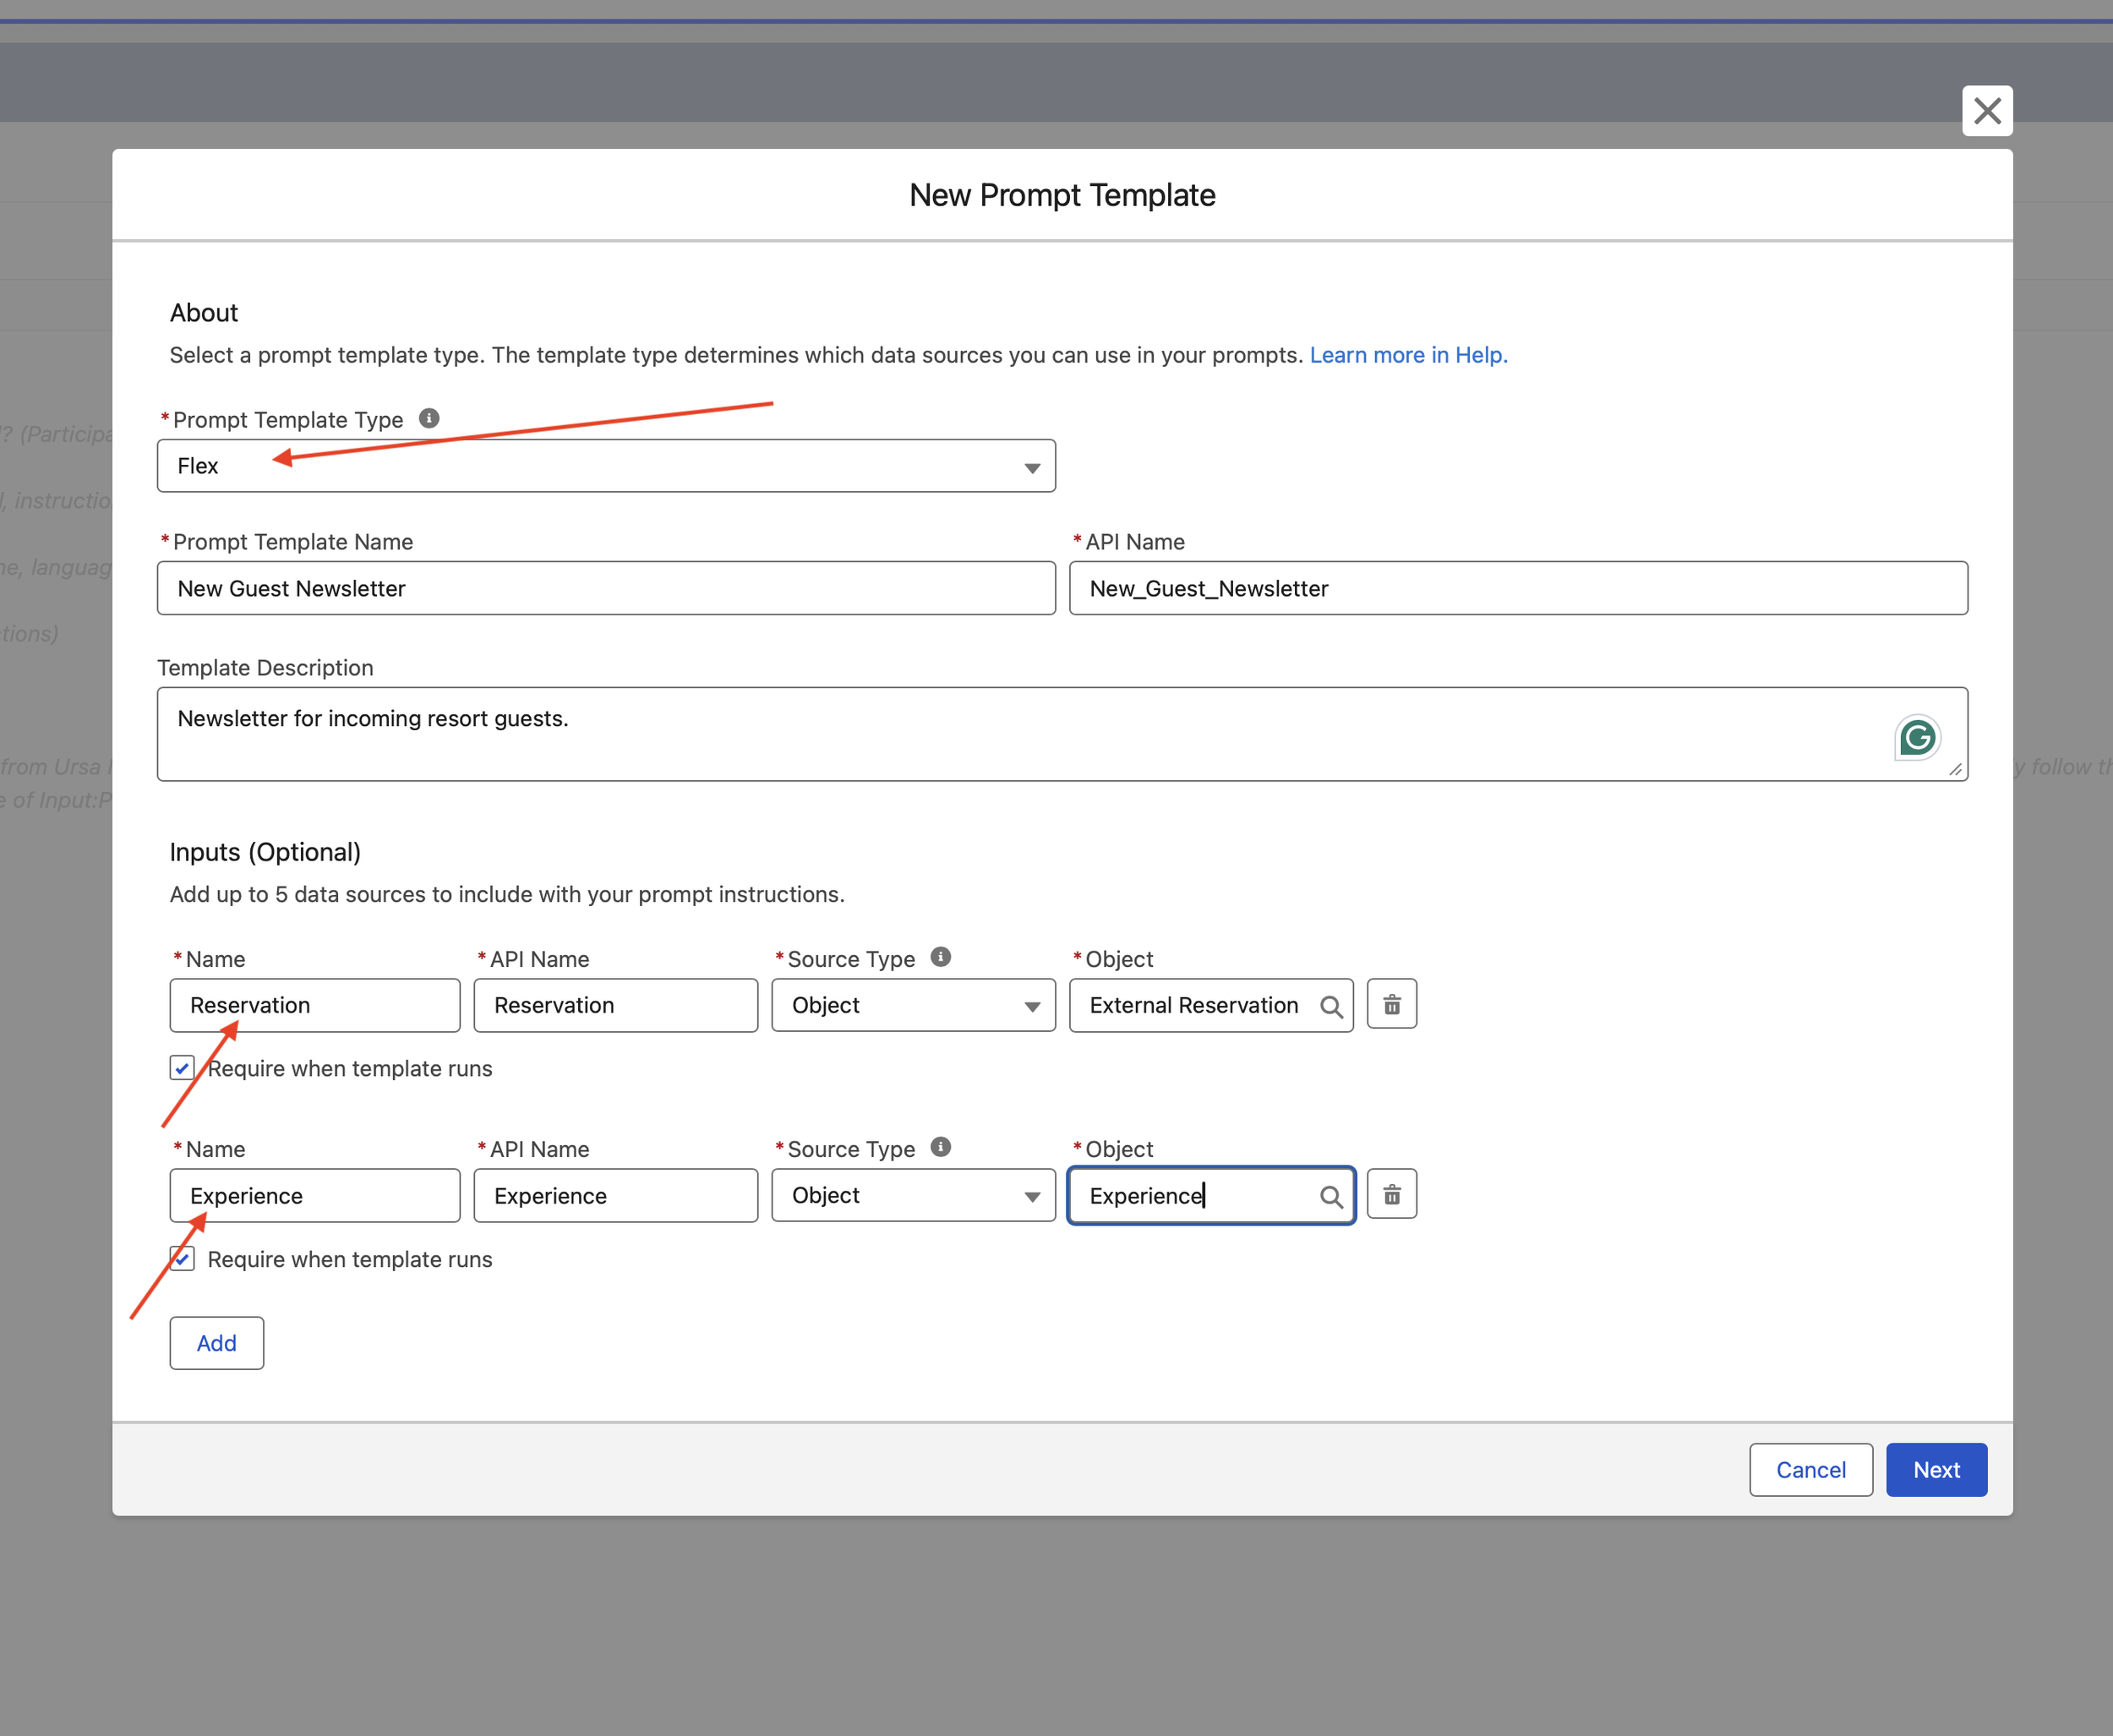Click the Prompt Template Name field

click(x=606, y=588)
